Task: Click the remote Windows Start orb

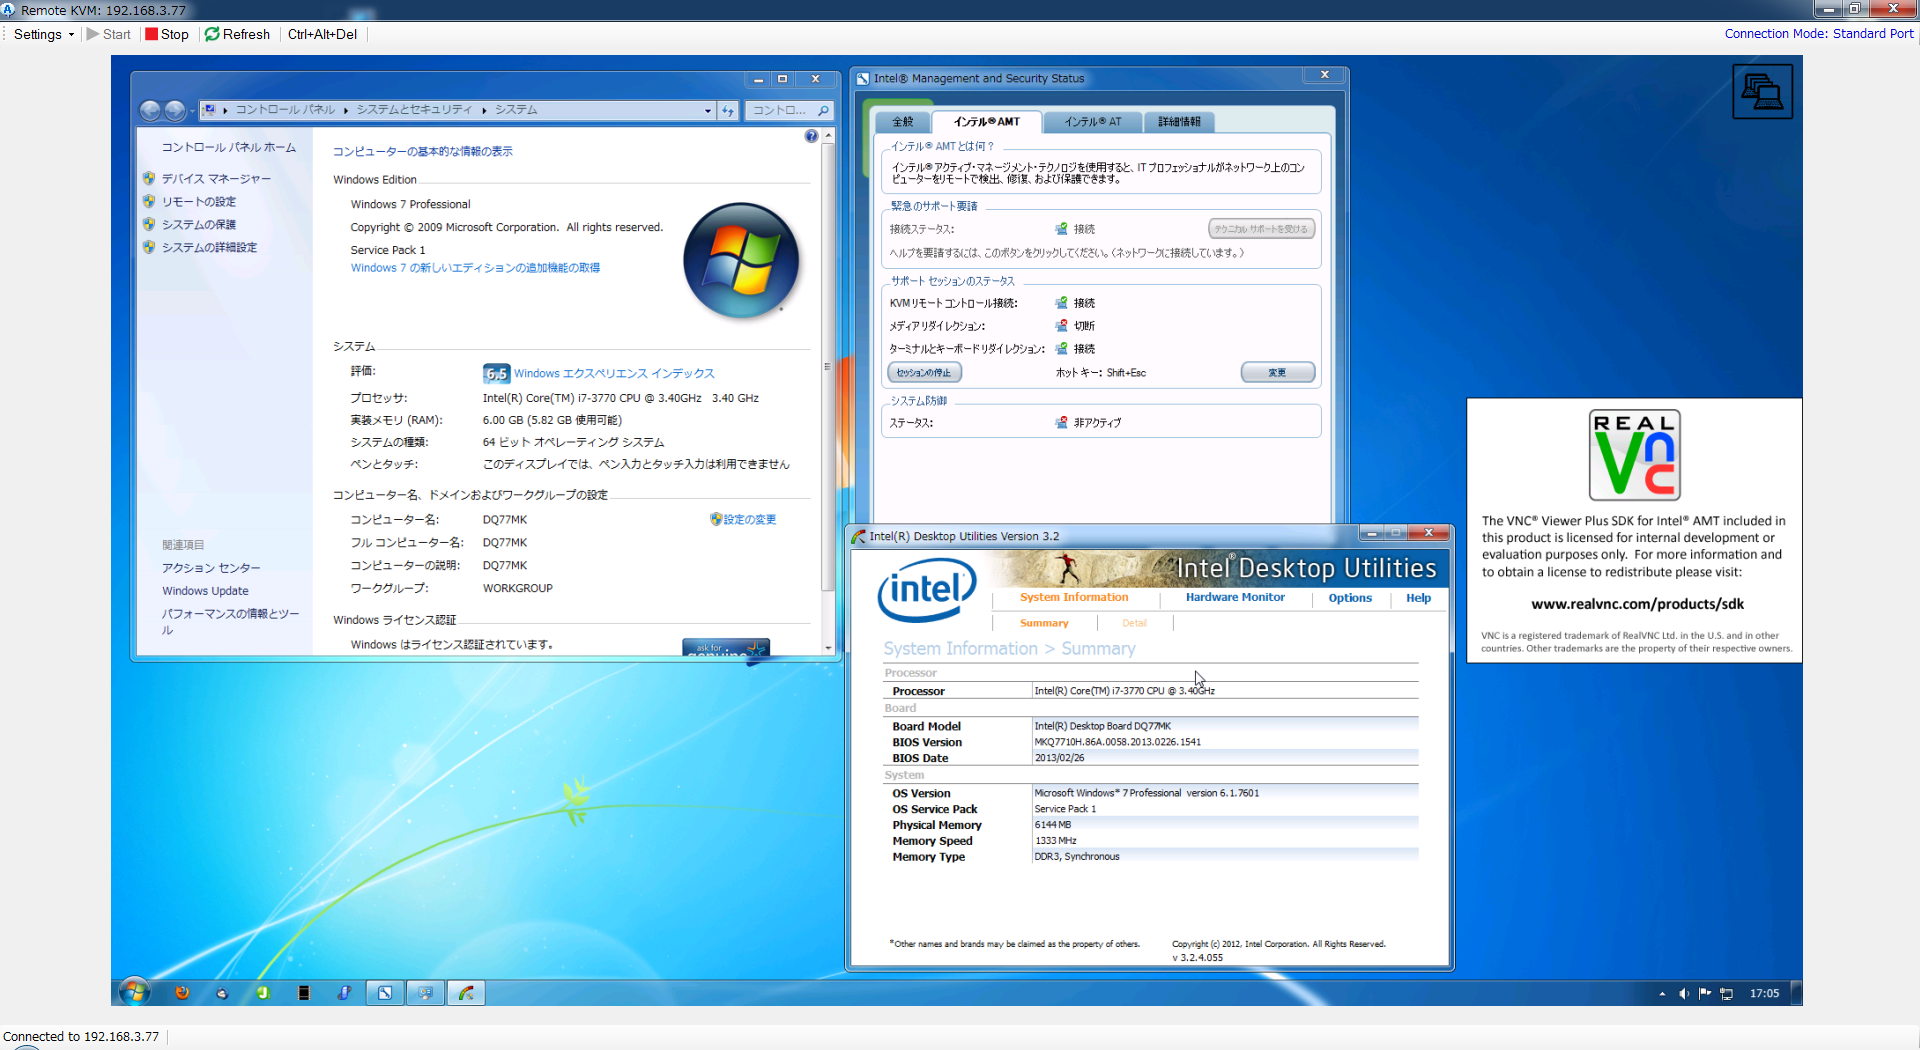Action: (134, 992)
